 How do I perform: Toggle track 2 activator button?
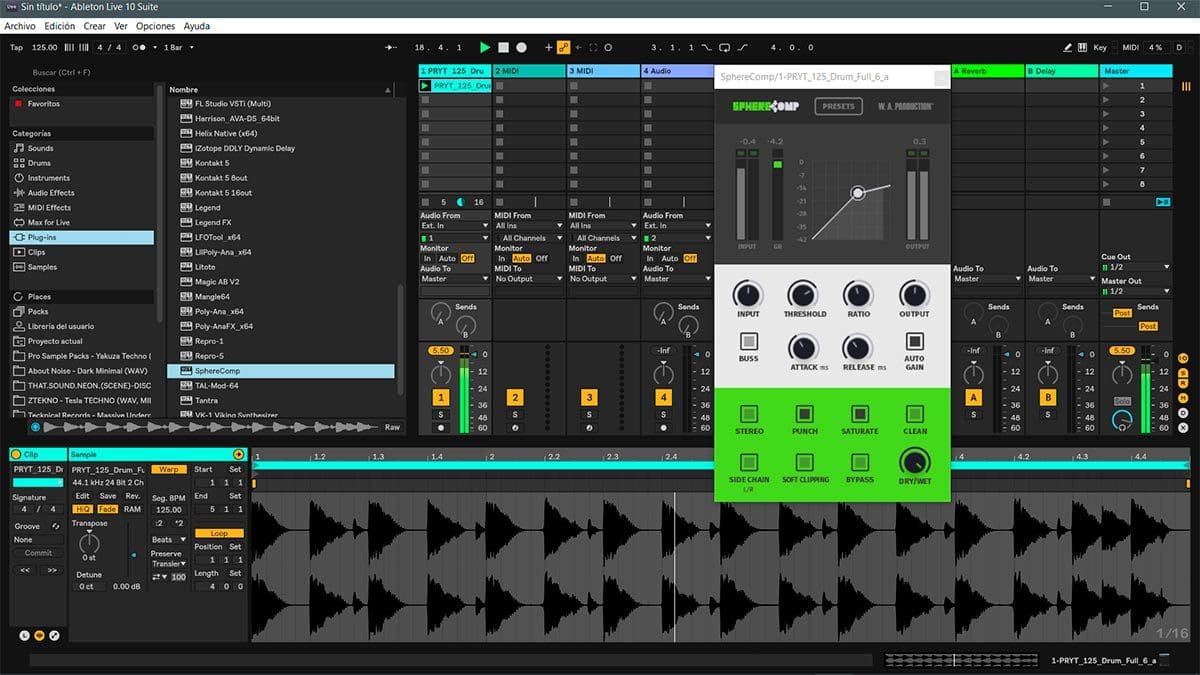pos(515,398)
